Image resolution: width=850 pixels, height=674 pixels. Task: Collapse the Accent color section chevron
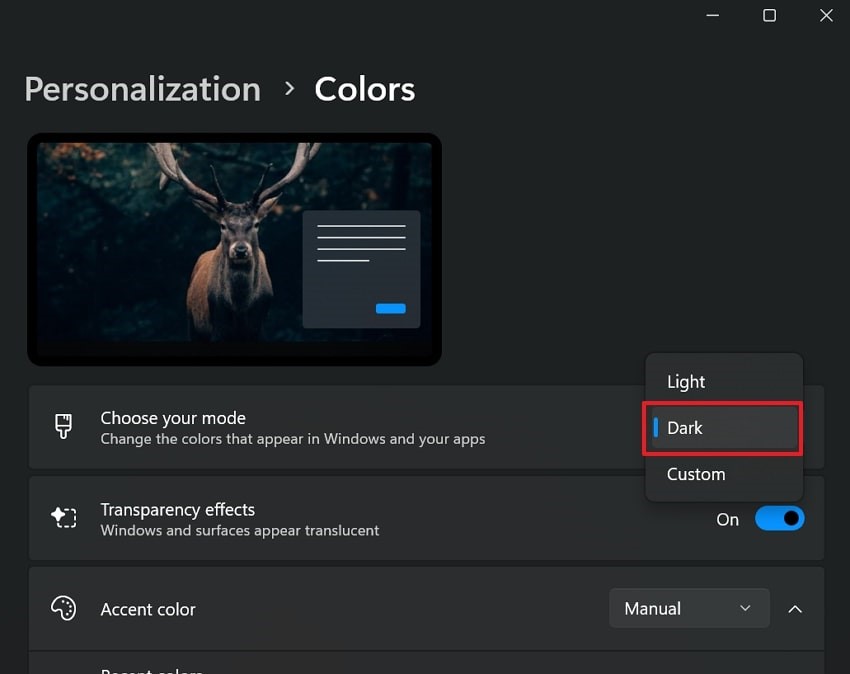coord(795,608)
